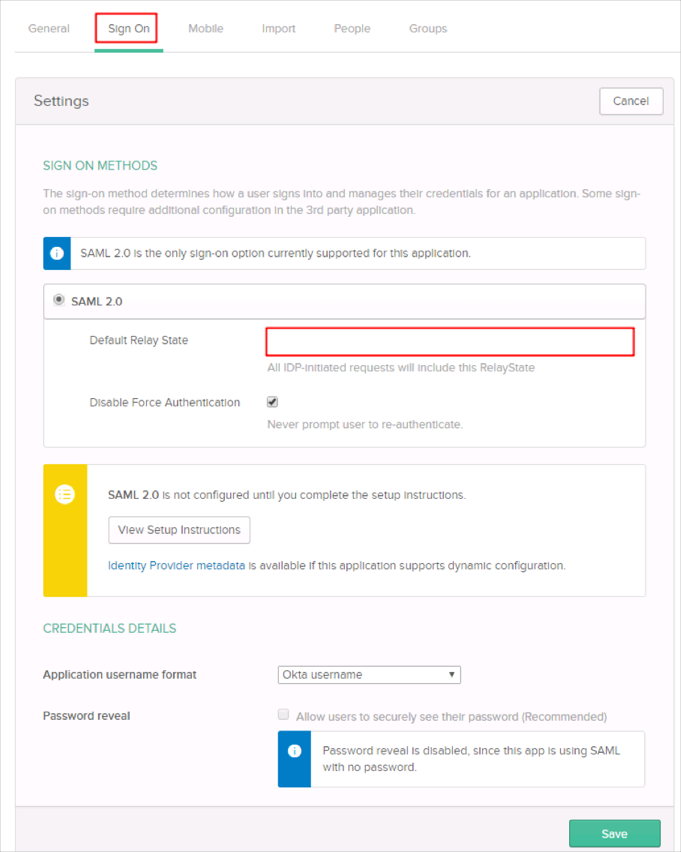Image resolution: width=681 pixels, height=852 pixels.
Task: Click the Settings panel heading
Action: coord(61,101)
